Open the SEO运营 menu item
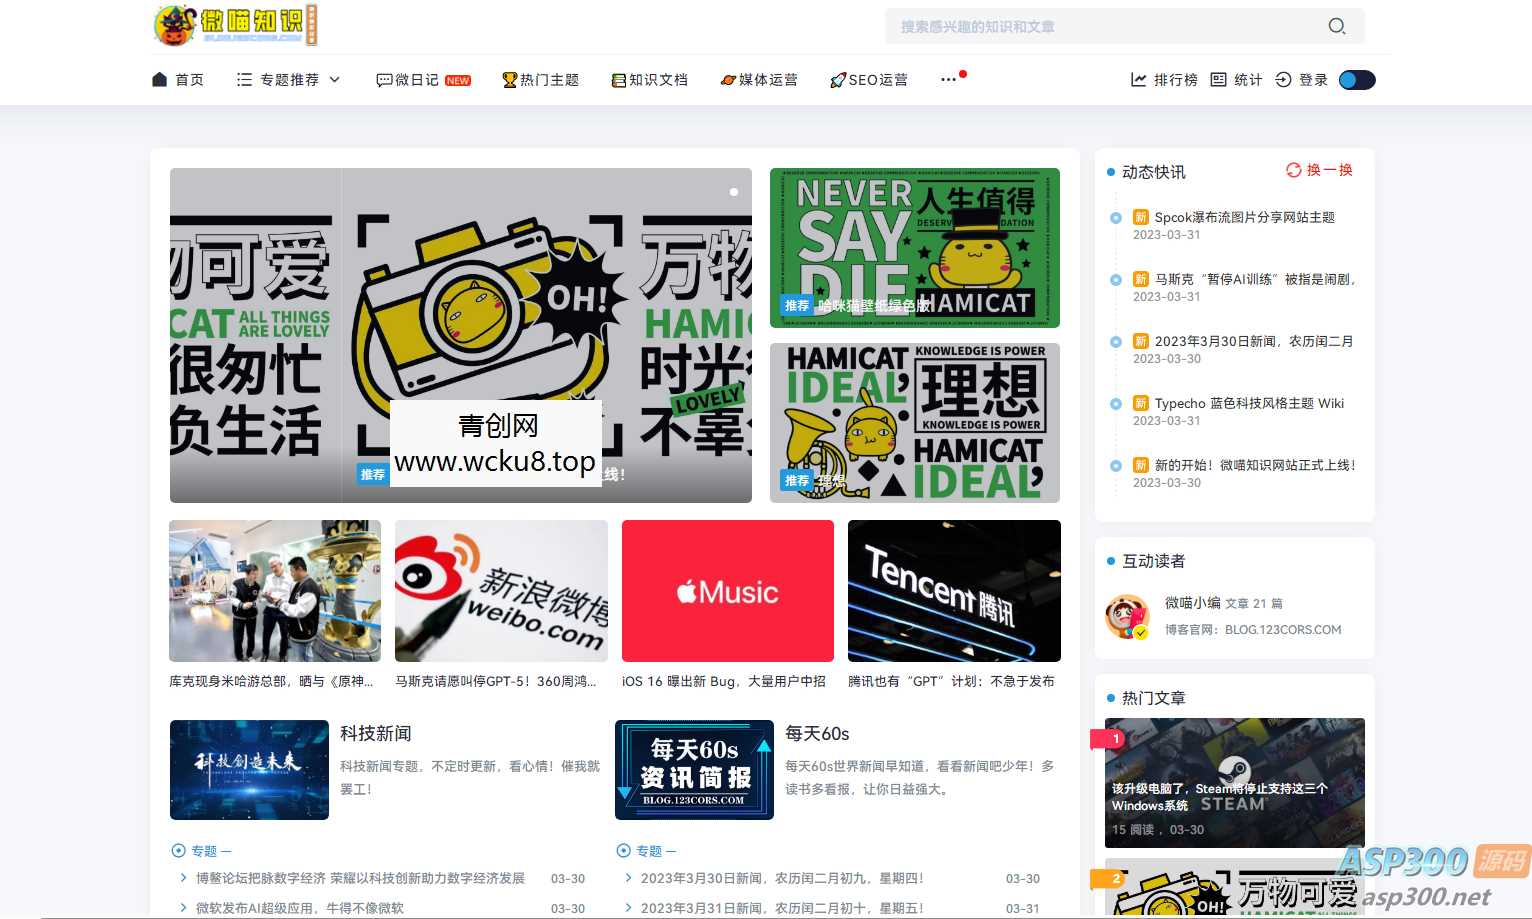The width and height of the screenshot is (1532, 919). 869,80
